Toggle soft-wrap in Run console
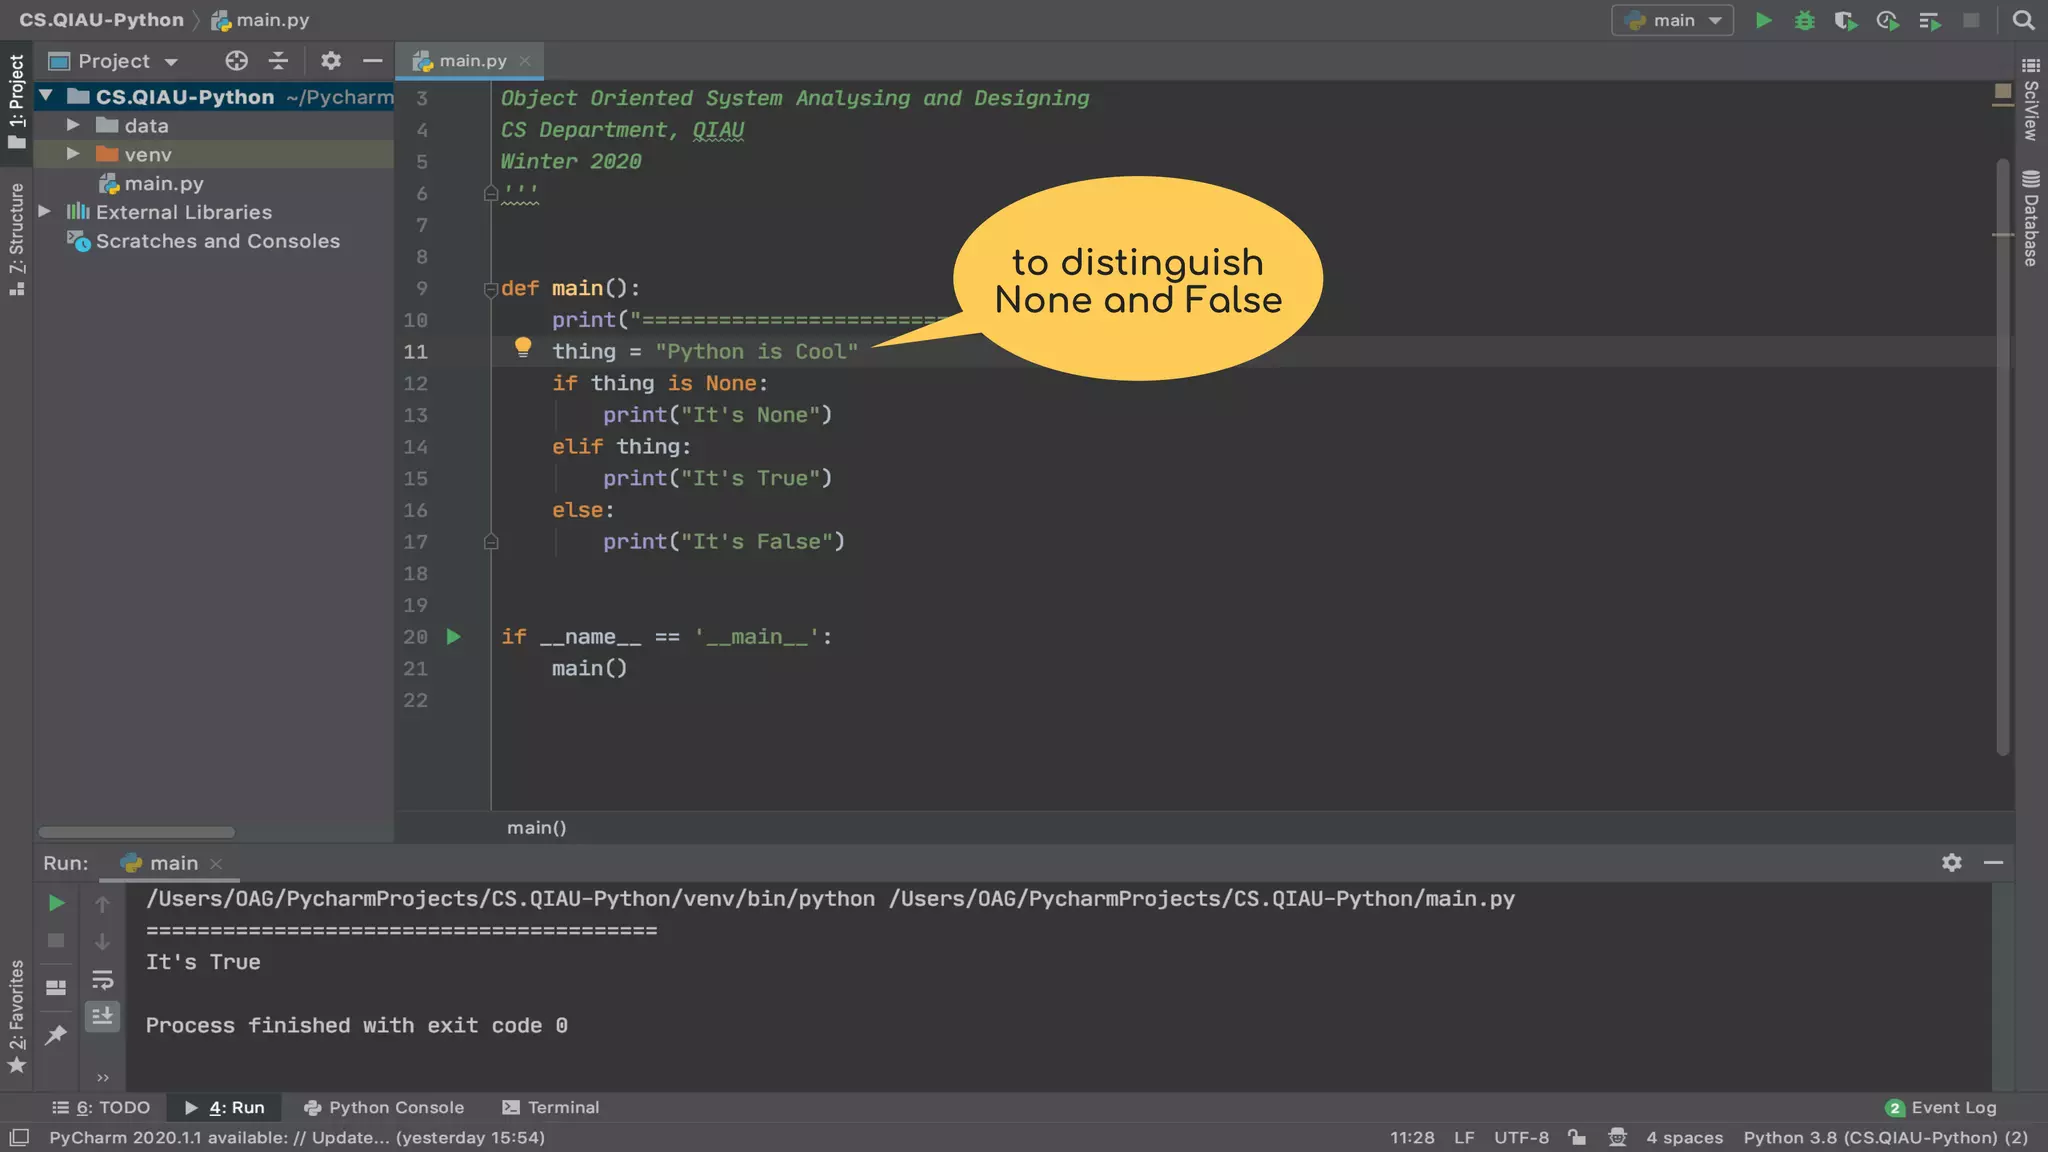Screen dimensions: 2048x1152 [102, 979]
